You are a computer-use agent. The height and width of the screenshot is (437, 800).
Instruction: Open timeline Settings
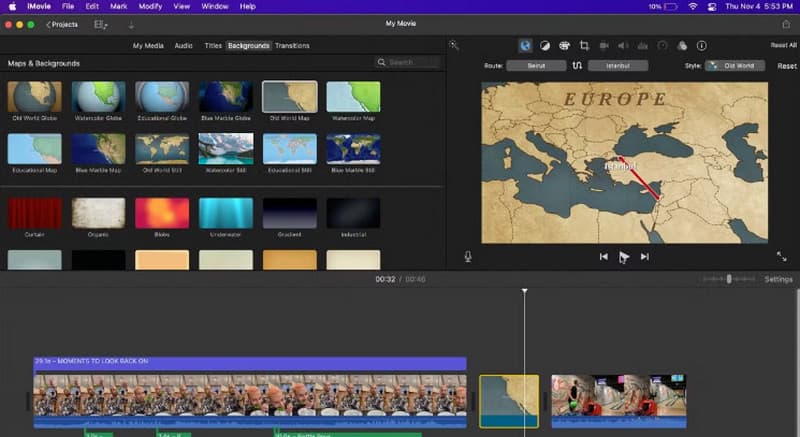[x=779, y=279]
